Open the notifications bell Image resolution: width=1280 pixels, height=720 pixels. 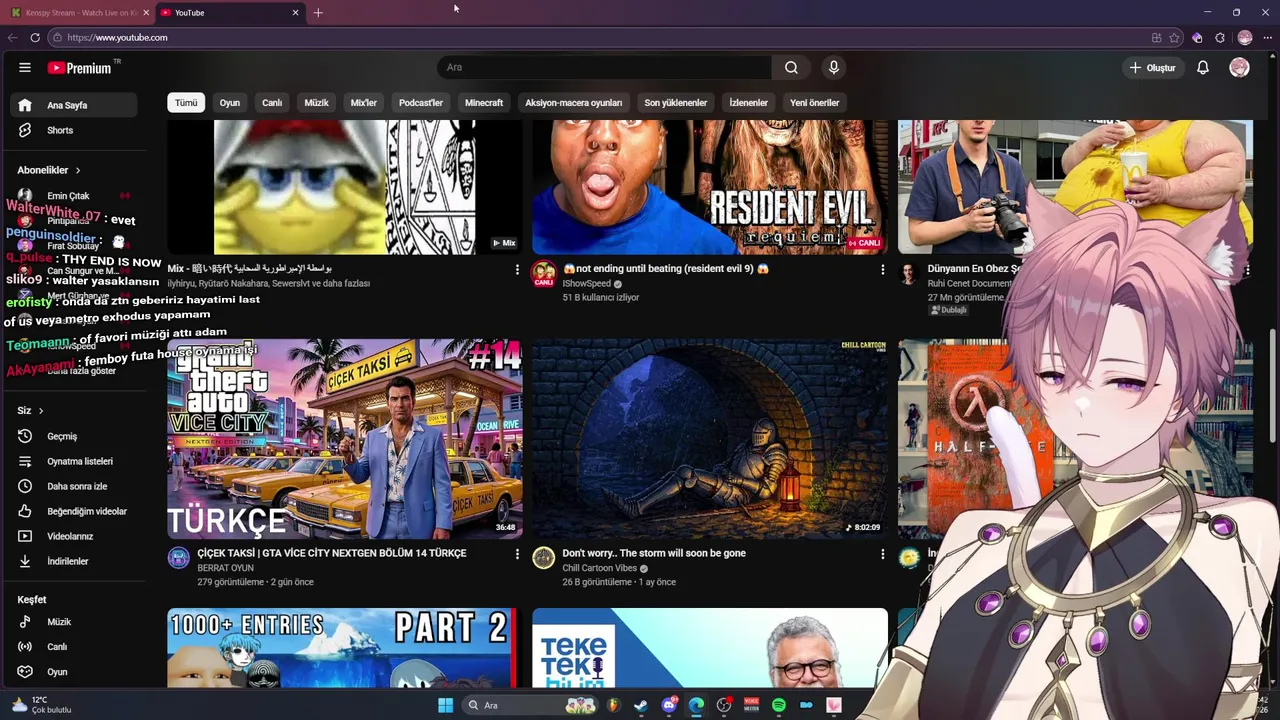tap(1203, 68)
